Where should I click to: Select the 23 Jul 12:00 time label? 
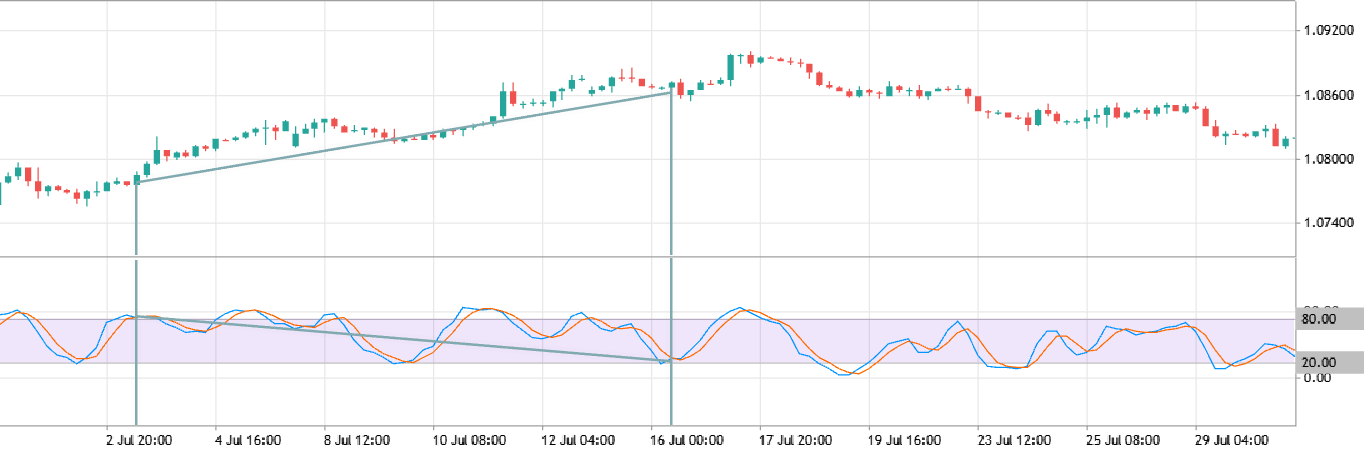pos(1012,440)
